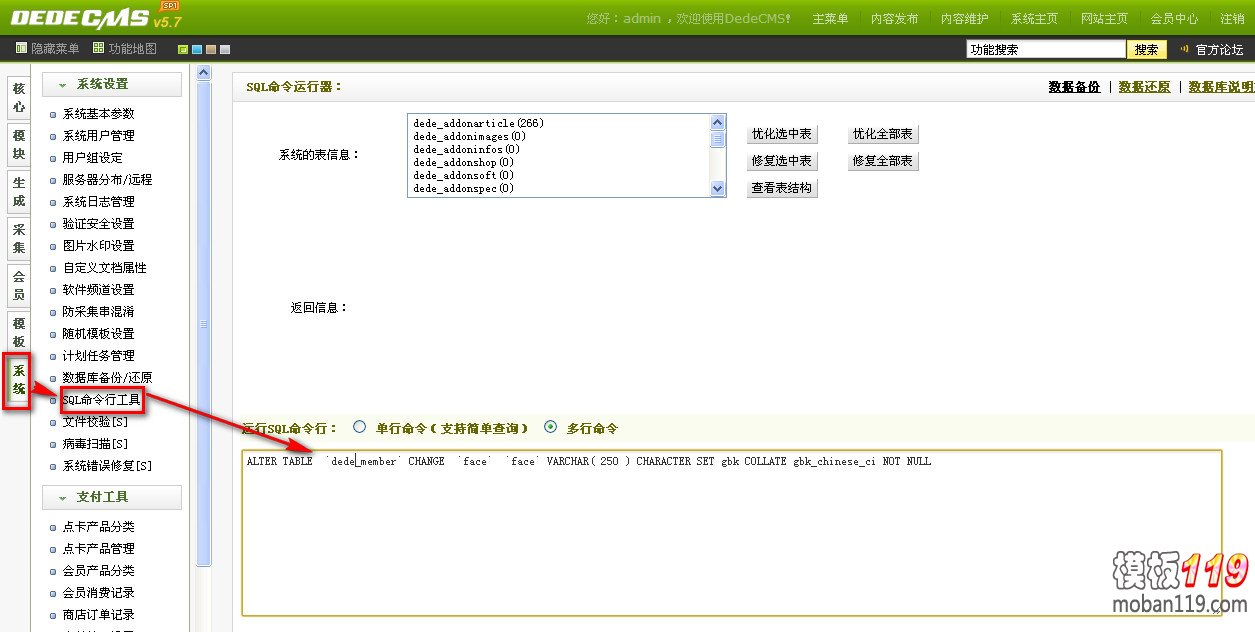Open the 内容维护 top menu
Screen dimensions: 1255x632
(964, 19)
